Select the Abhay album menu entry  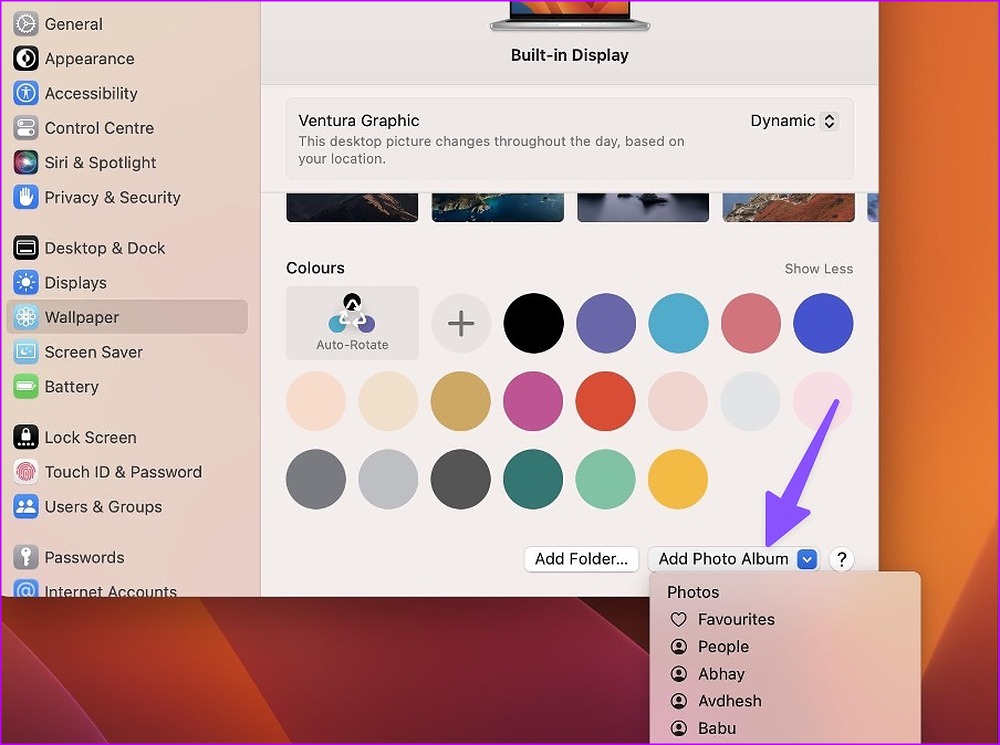[721, 674]
